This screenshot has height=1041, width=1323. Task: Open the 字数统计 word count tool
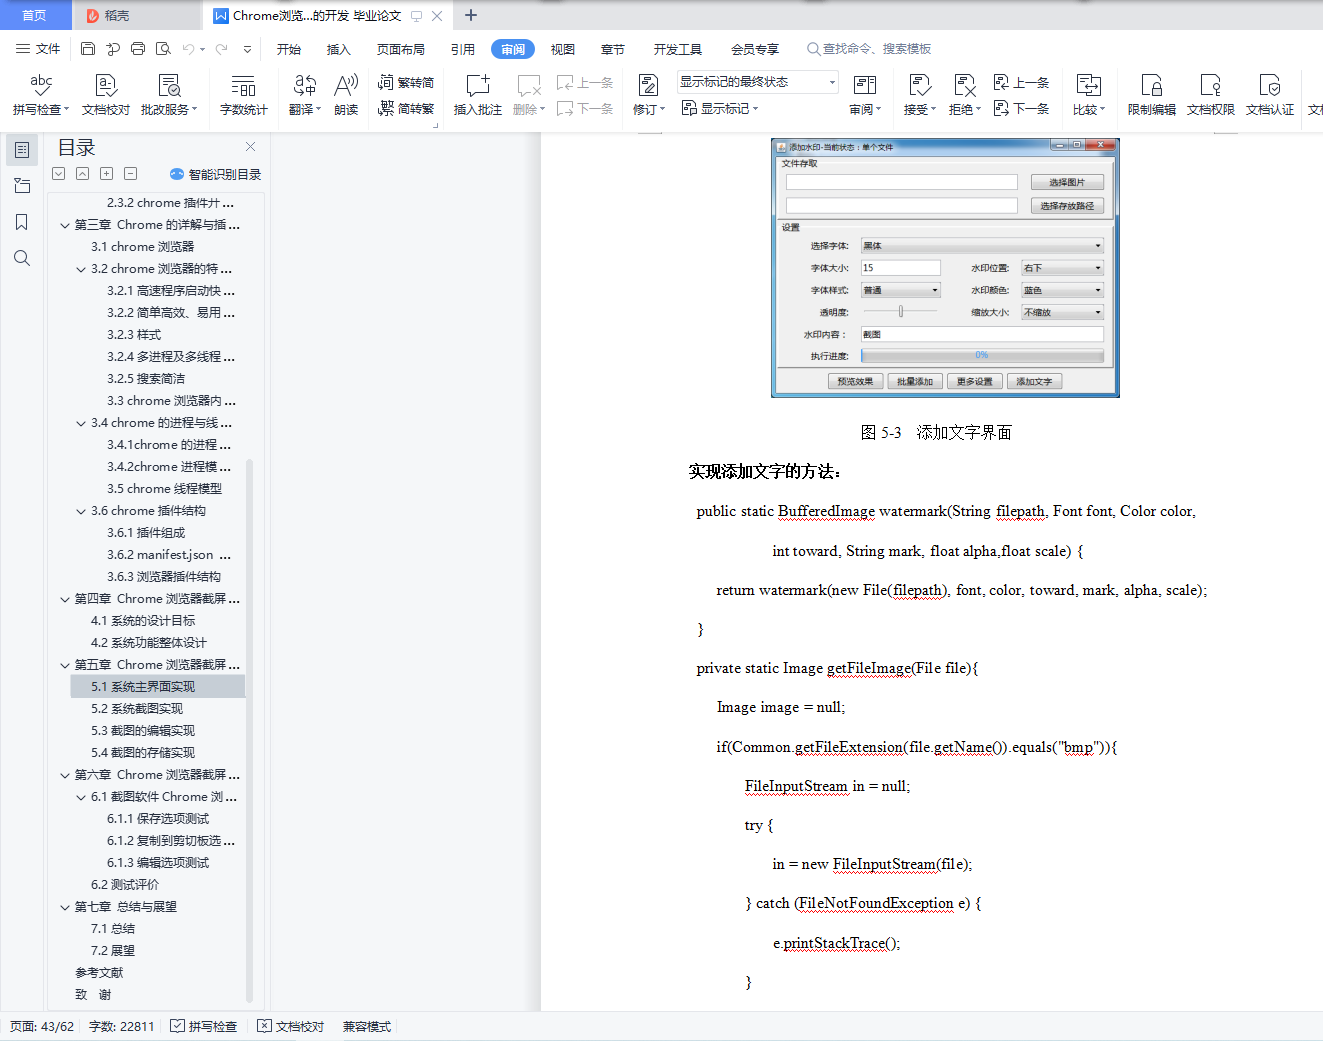244,95
